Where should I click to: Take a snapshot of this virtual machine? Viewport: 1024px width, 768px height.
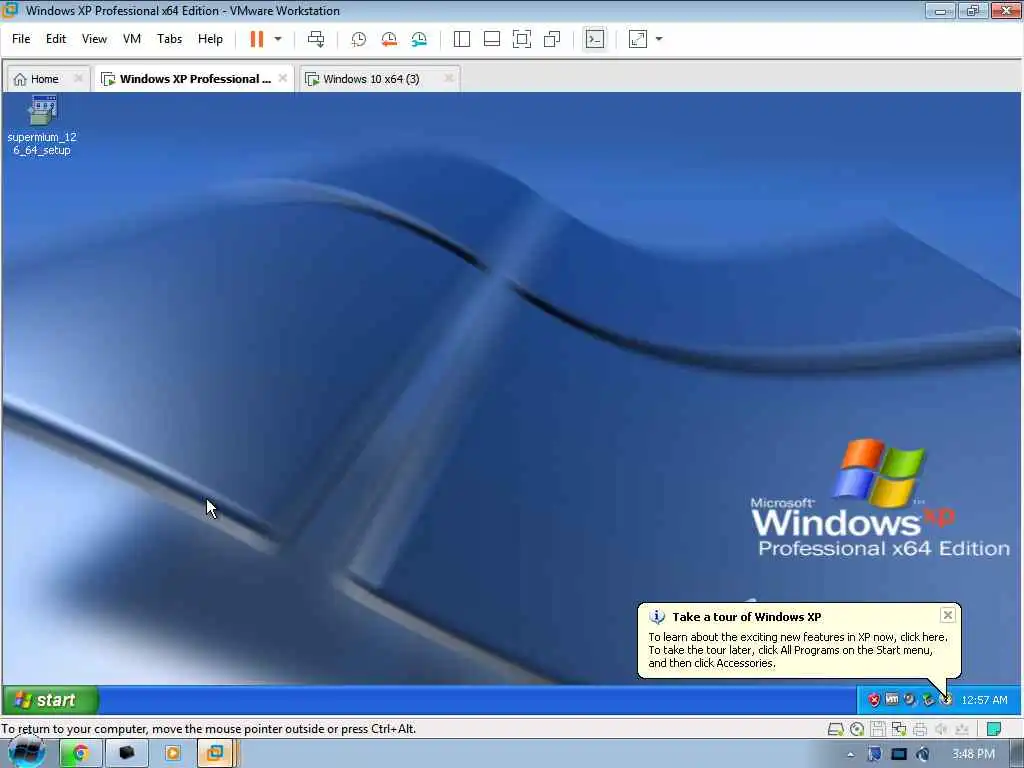[359, 39]
